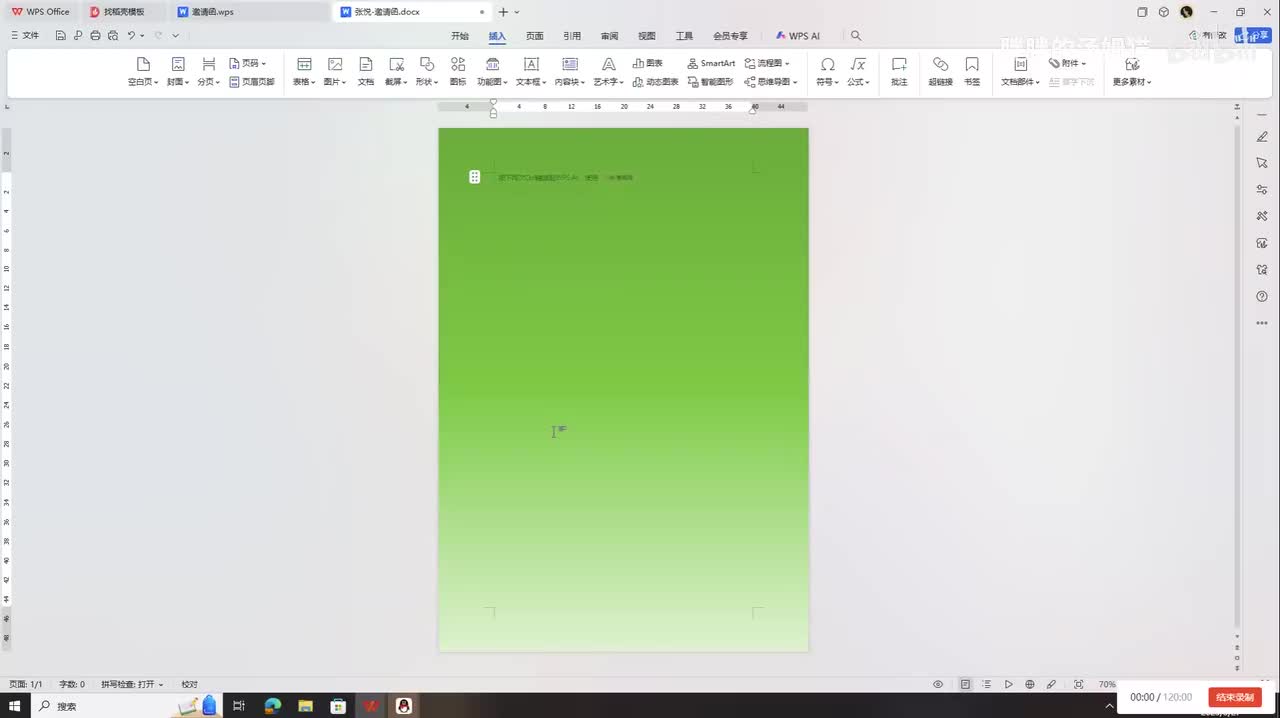Insert a formula (公式)

(x=858, y=72)
